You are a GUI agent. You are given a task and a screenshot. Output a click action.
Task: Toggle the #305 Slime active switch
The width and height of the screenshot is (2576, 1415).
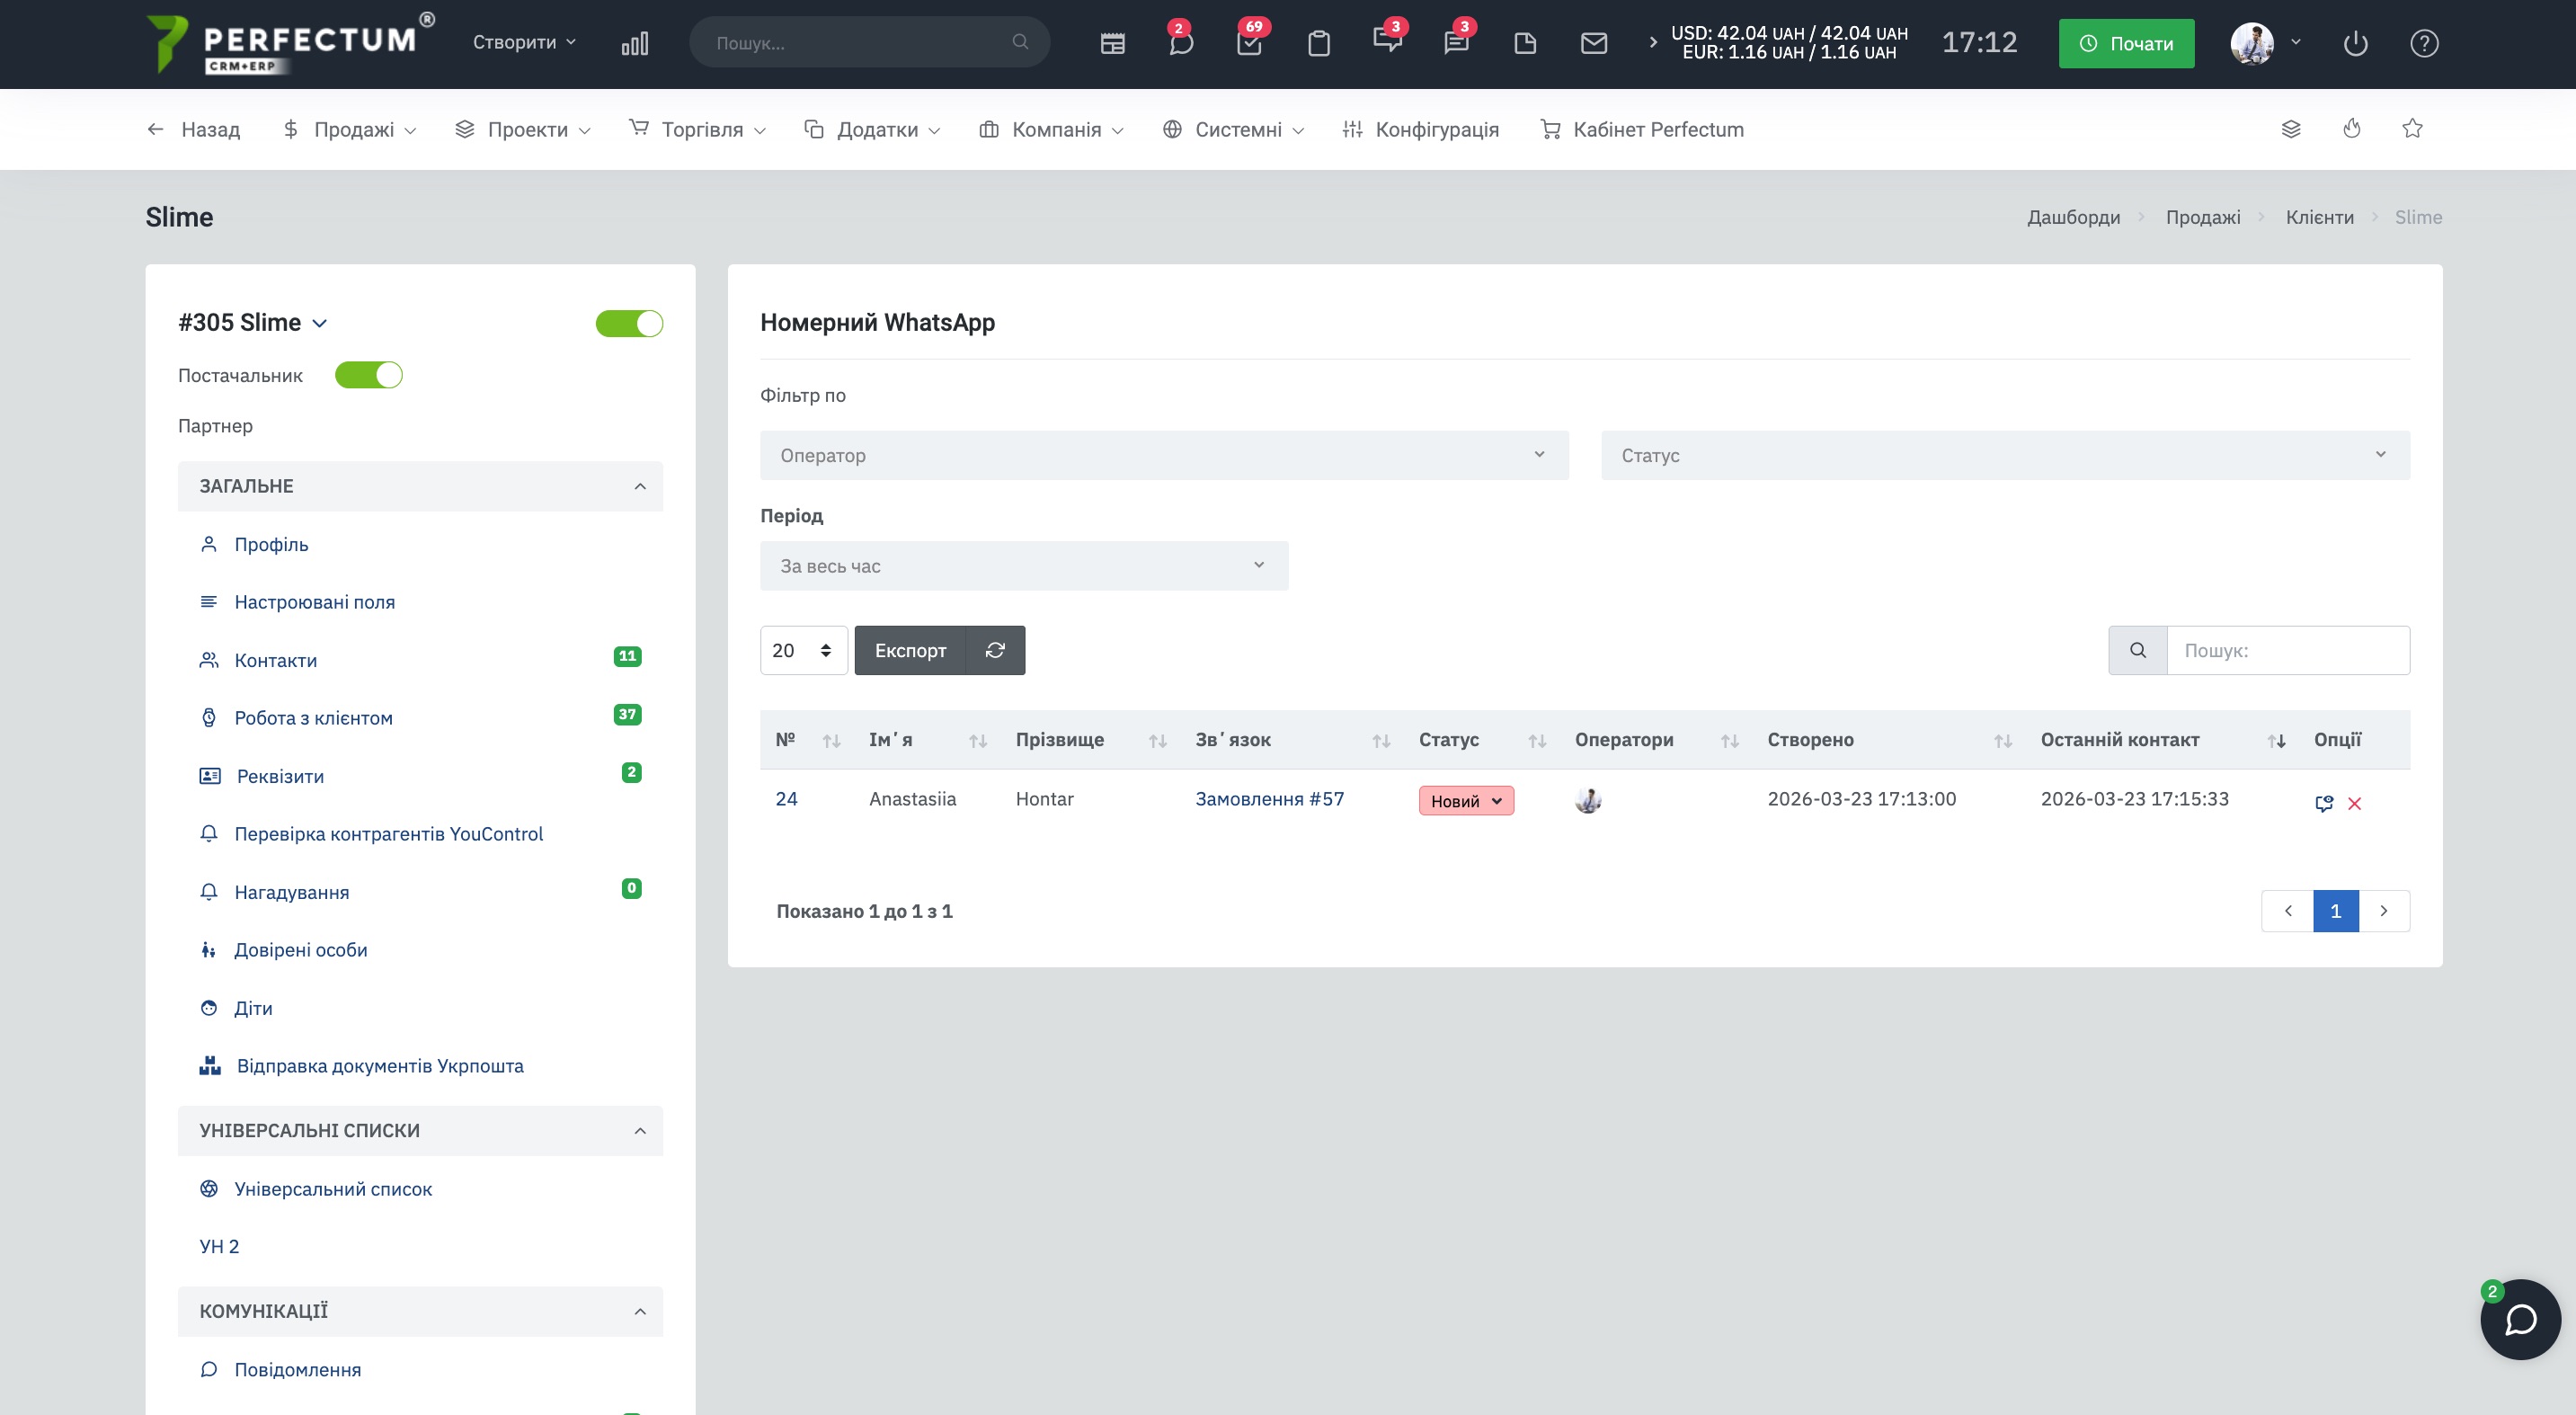(629, 323)
